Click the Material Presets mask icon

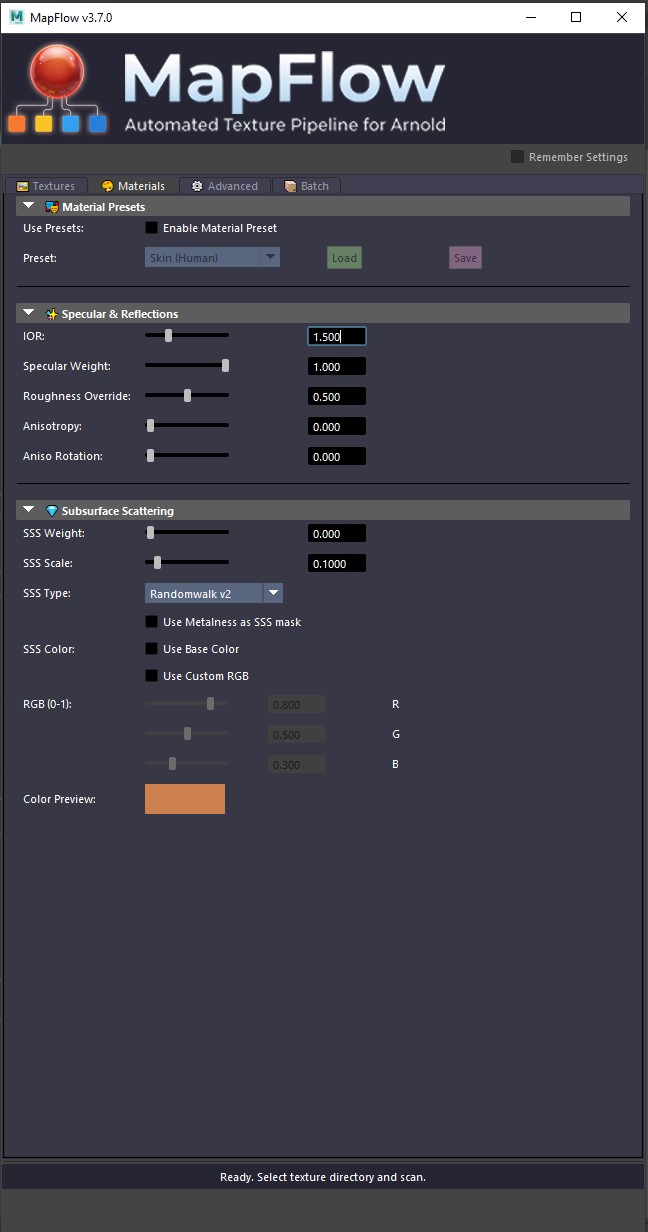pyautogui.click(x=52, y=207)
